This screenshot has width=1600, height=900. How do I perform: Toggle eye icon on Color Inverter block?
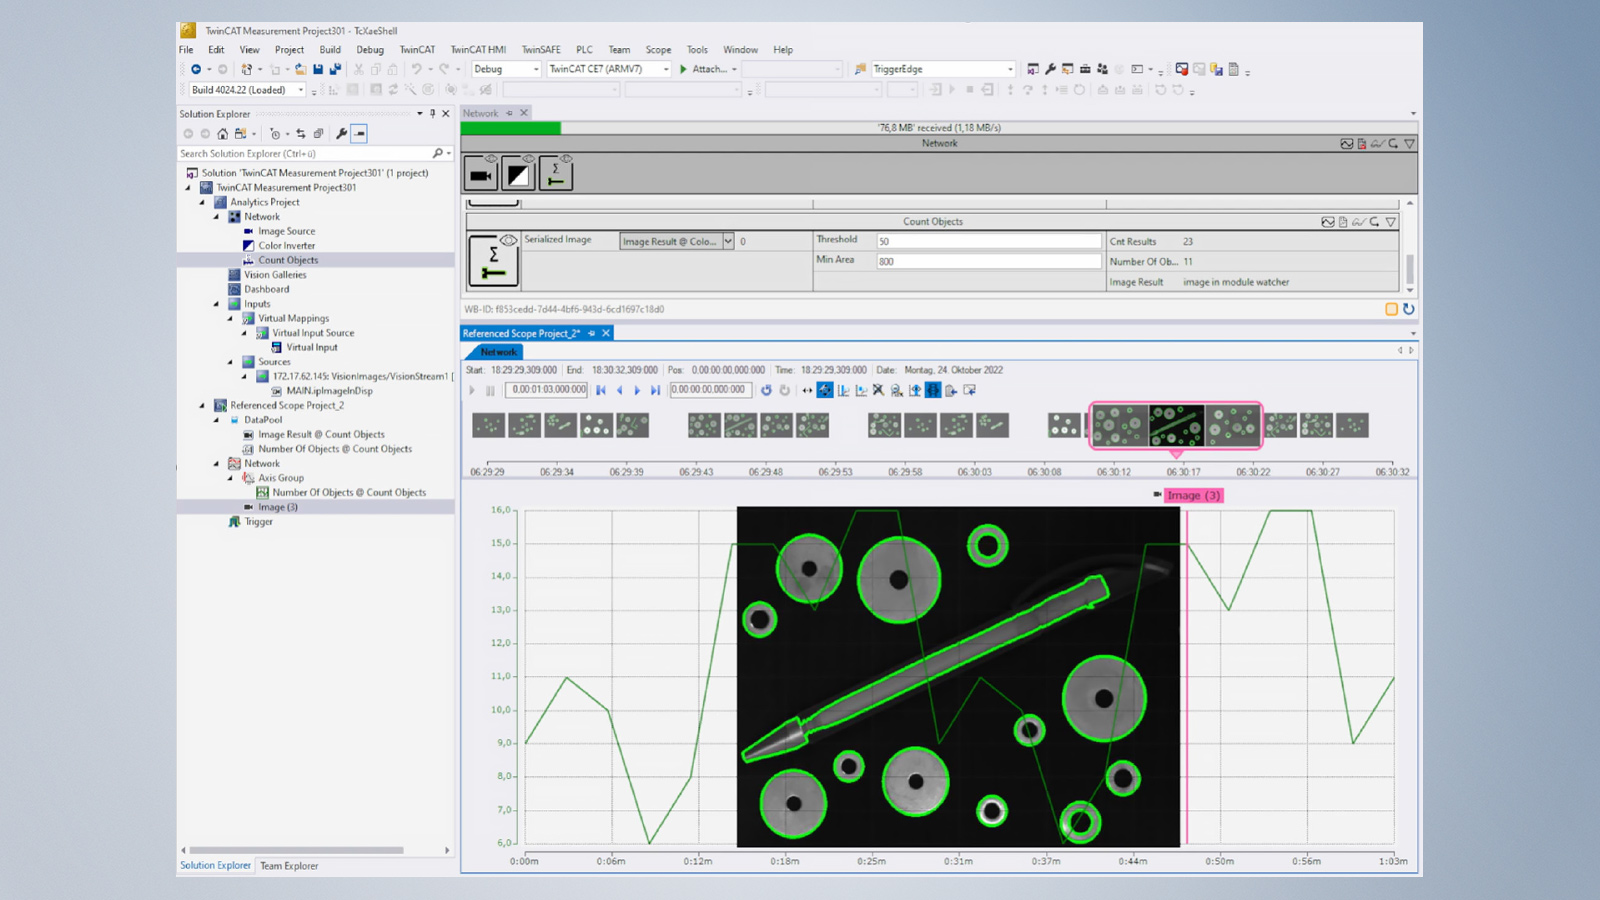tap(528, 159)
